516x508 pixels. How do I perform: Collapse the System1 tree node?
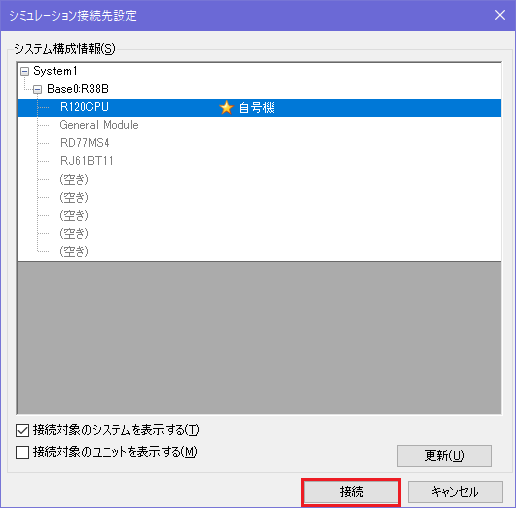pyautogui.click(x=24, y=71)
